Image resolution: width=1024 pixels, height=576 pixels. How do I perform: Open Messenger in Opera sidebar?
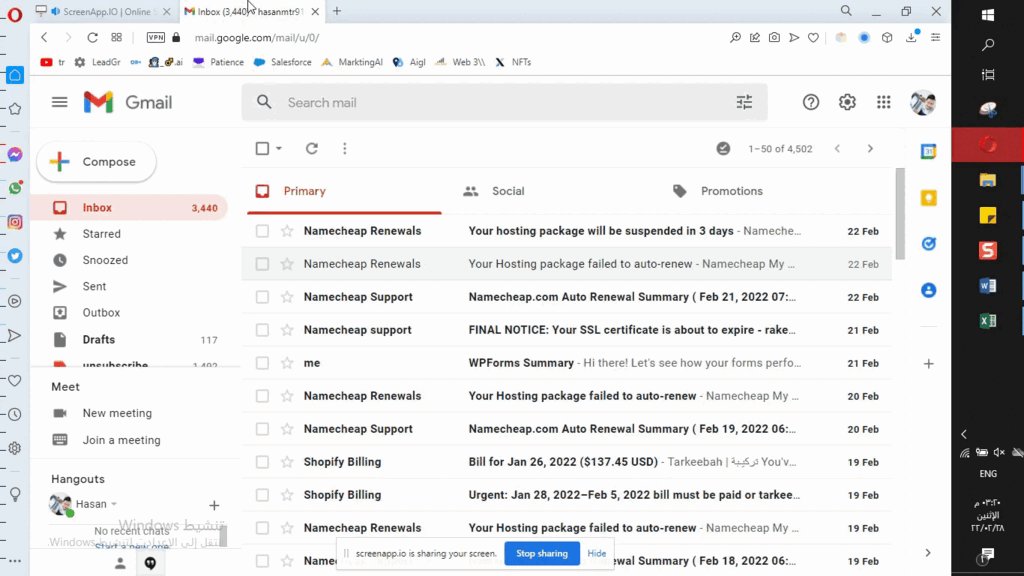(x=14, y=154)
